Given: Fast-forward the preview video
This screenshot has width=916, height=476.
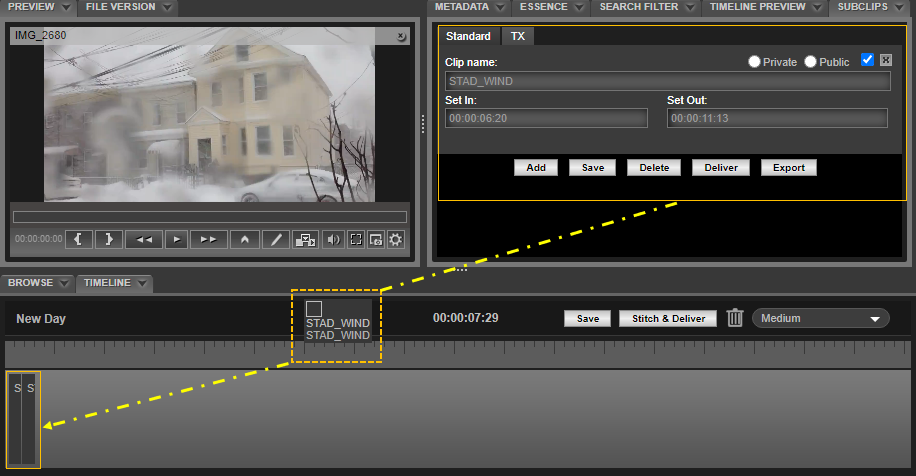Looking at the screenshot, I should click(209, 239).
